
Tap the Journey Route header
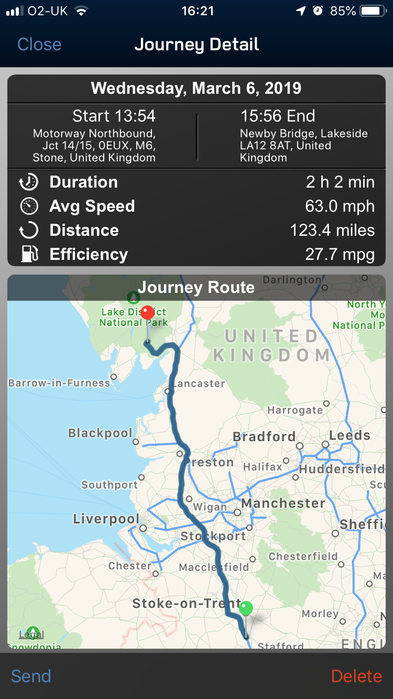(196, 288)
